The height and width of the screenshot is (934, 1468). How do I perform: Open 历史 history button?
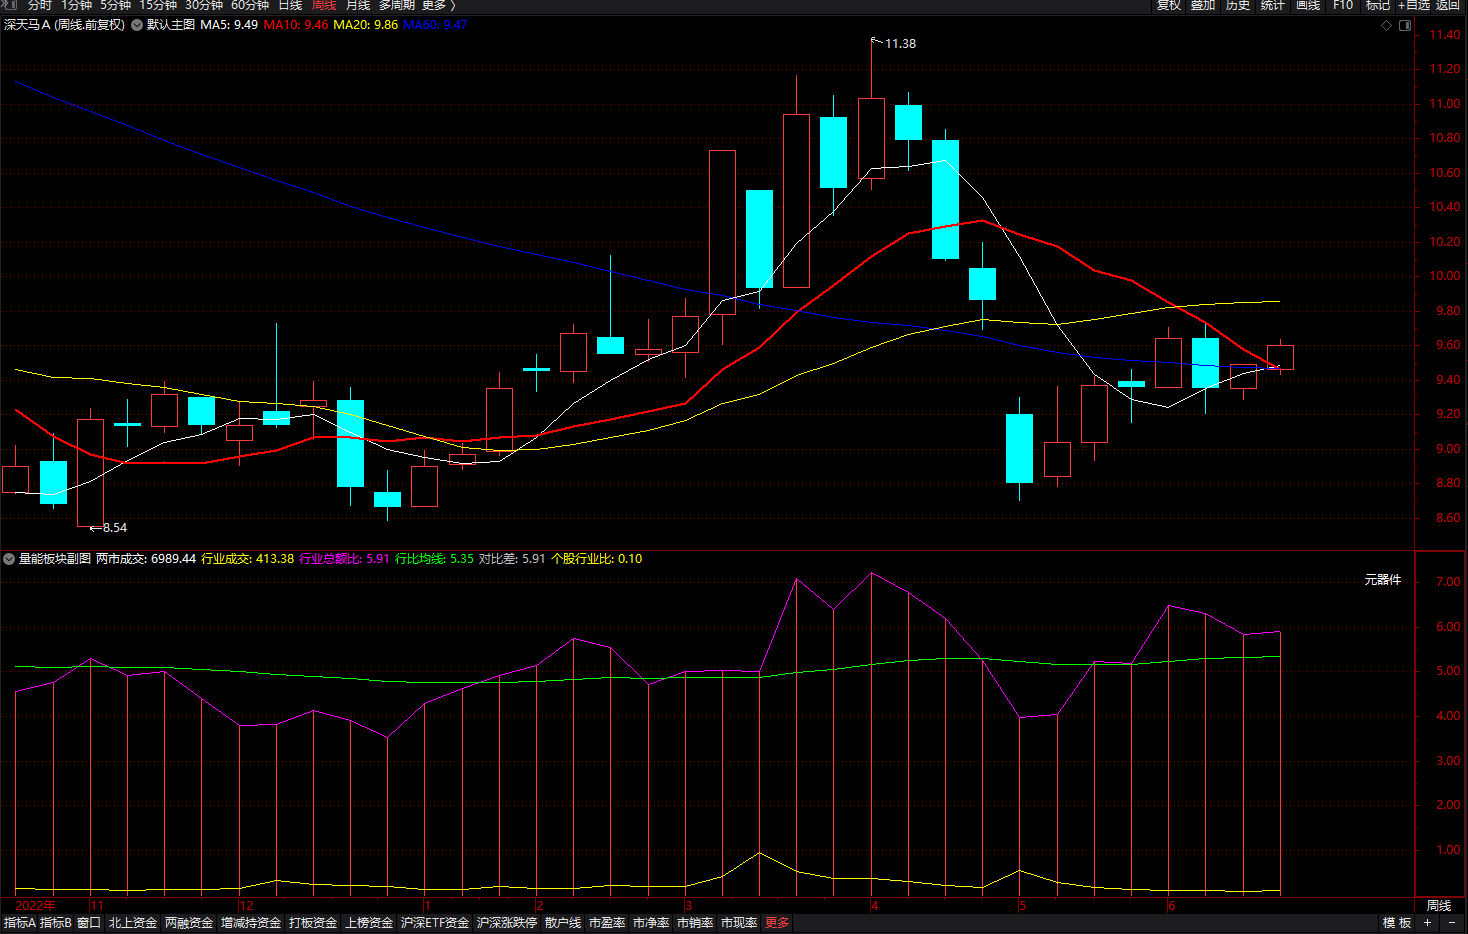(1238, 5)
